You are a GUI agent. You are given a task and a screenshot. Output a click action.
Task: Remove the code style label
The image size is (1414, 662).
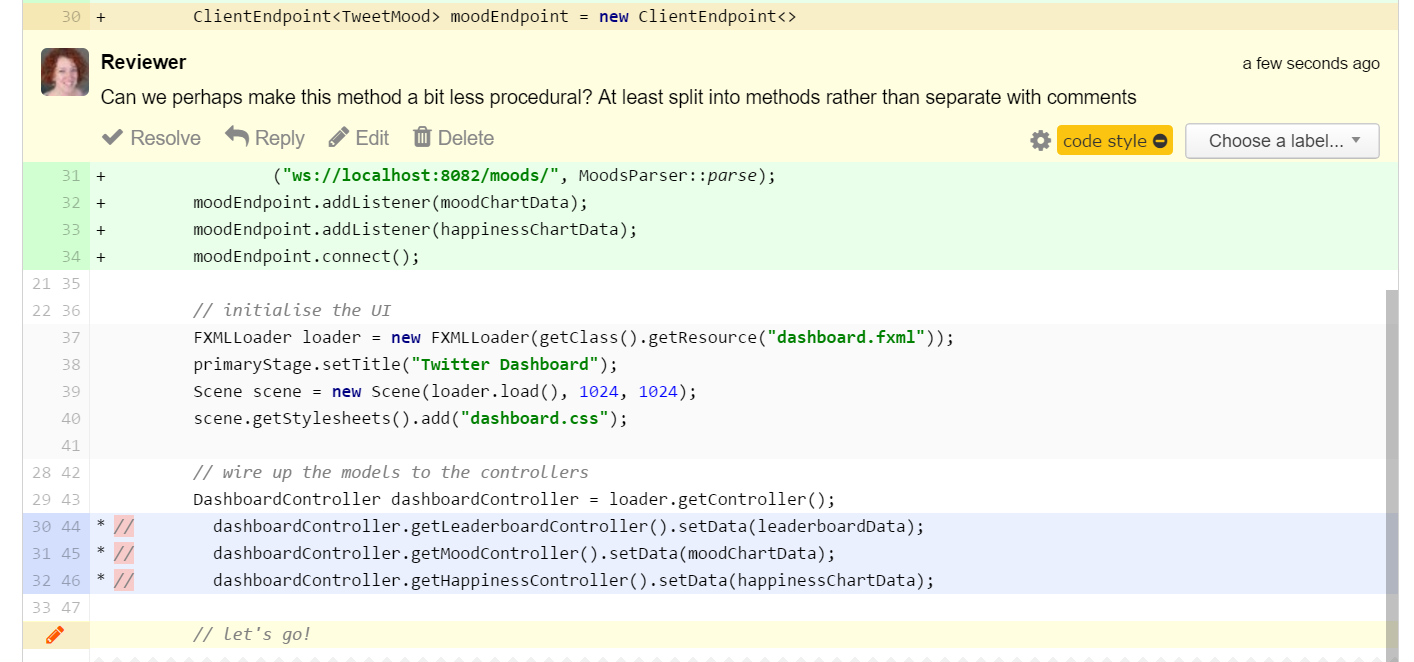[1160, 141]
